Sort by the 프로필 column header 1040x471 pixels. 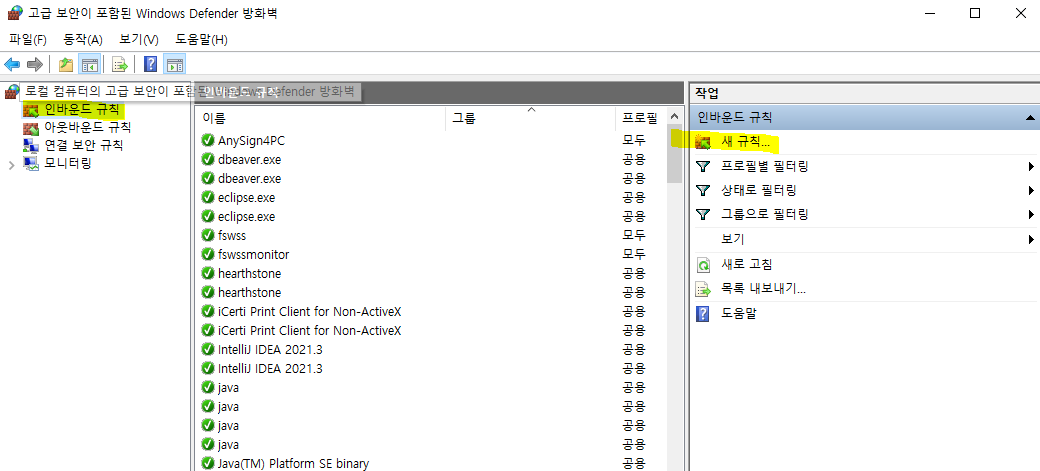pos(639,119)
